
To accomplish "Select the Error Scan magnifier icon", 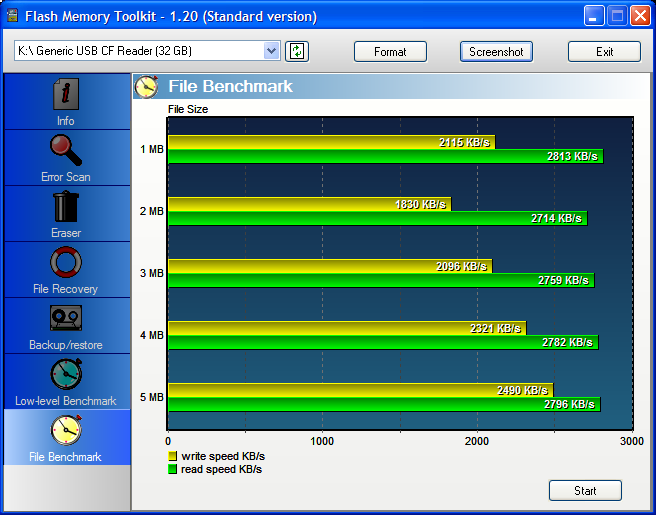I will pyautogui.click(x=66, y=151).
